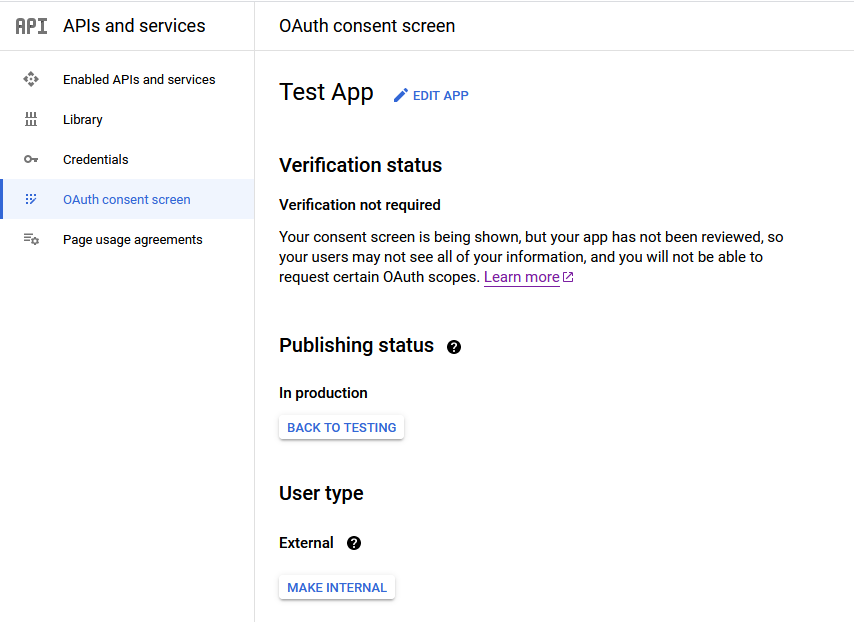Viewport: 854px width, 622px height.
Task: Select the Library icon in sidebar
Action: [31, 119]
